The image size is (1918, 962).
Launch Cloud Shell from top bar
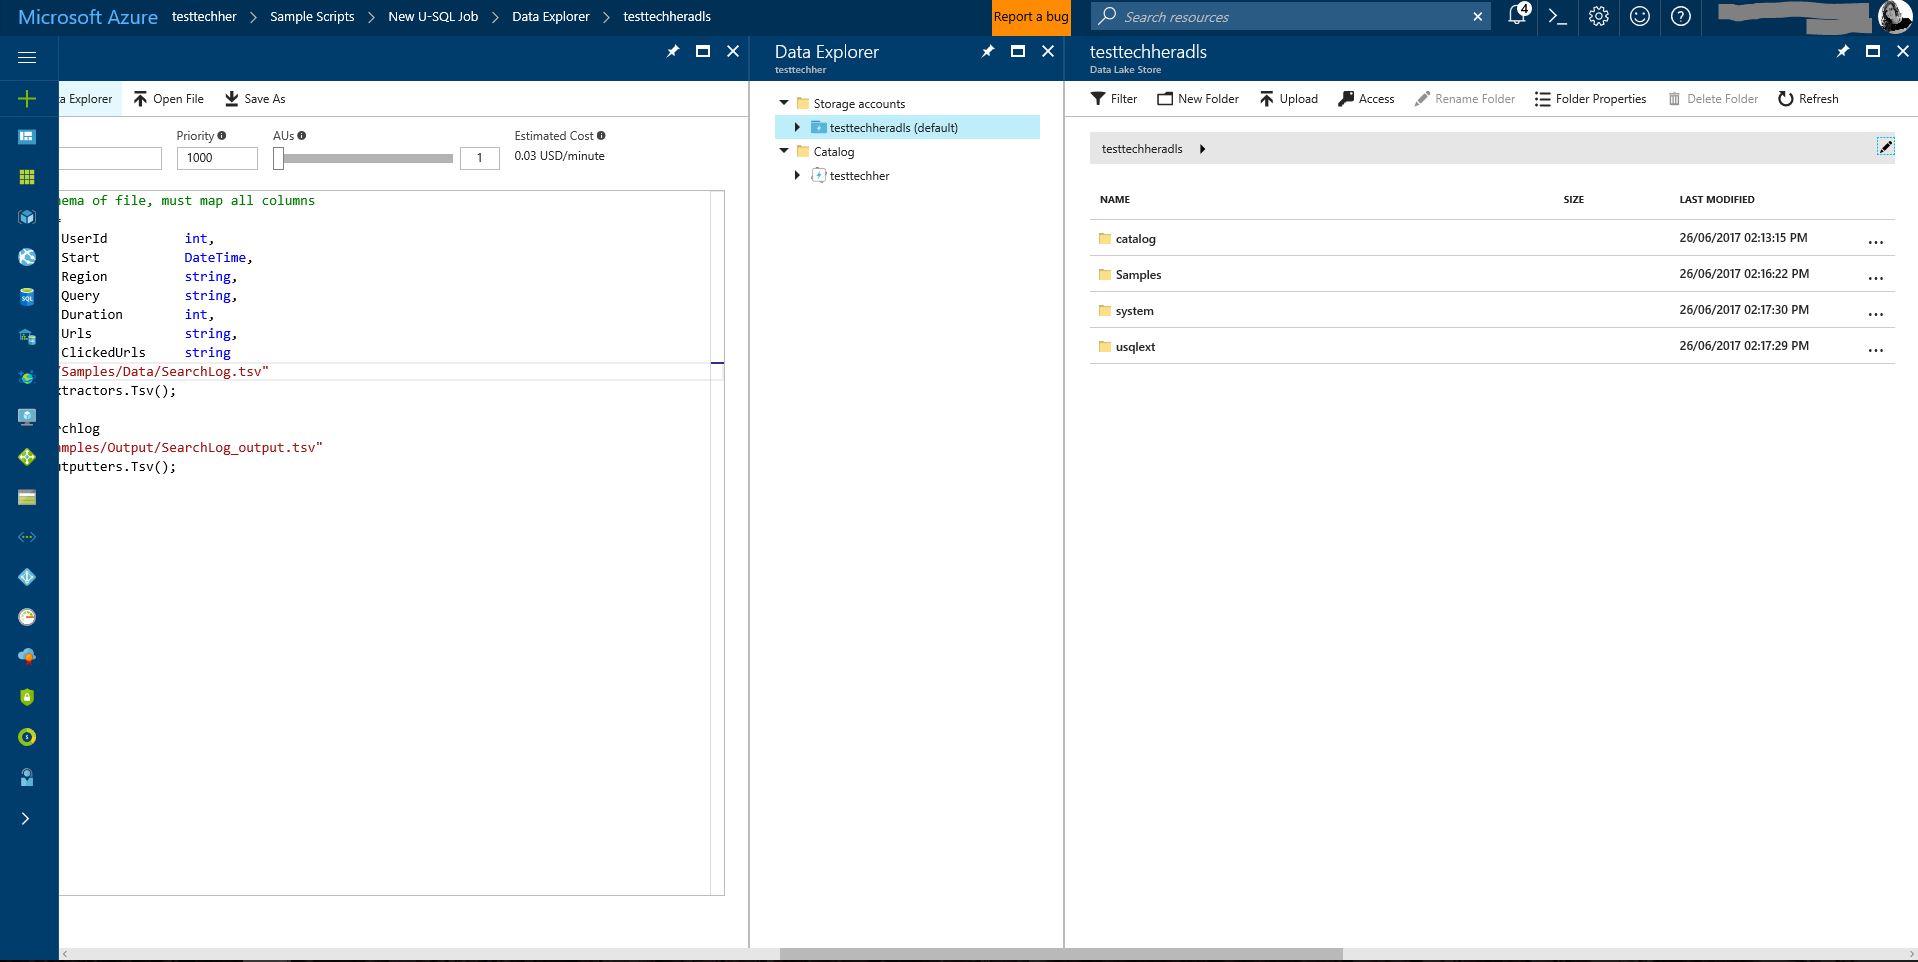(1557, 16)
